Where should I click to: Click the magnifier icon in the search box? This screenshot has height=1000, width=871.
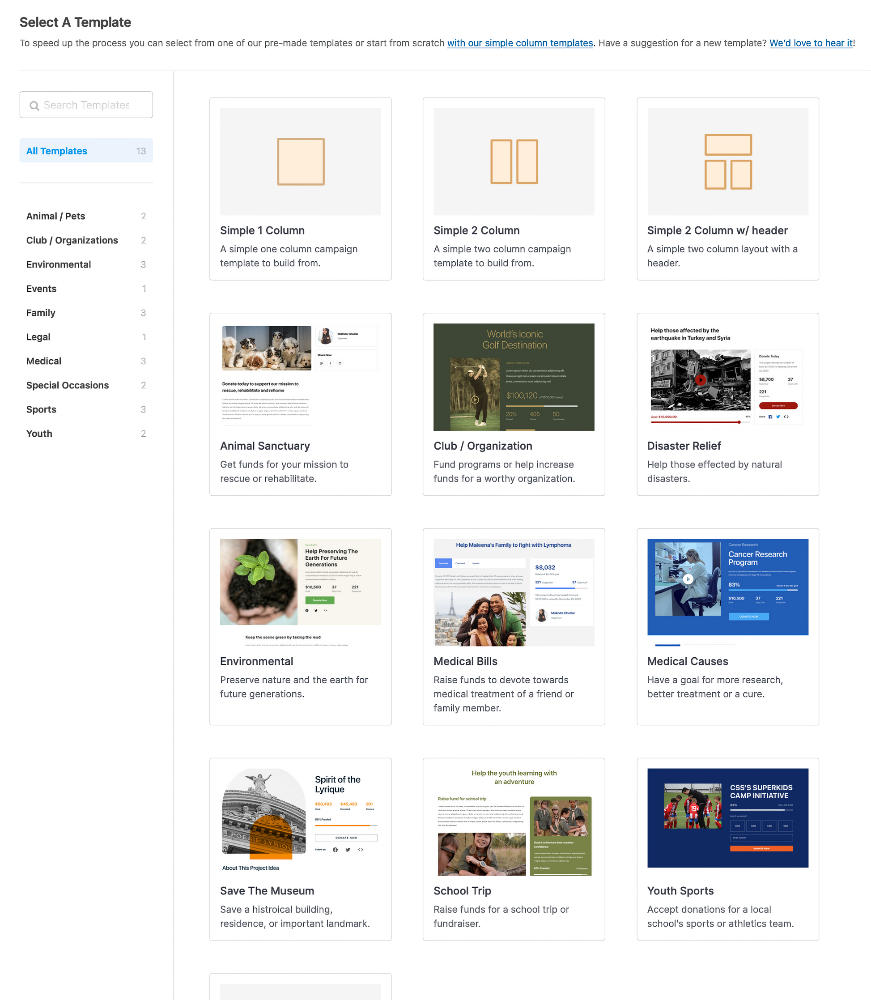pos(34,105)
